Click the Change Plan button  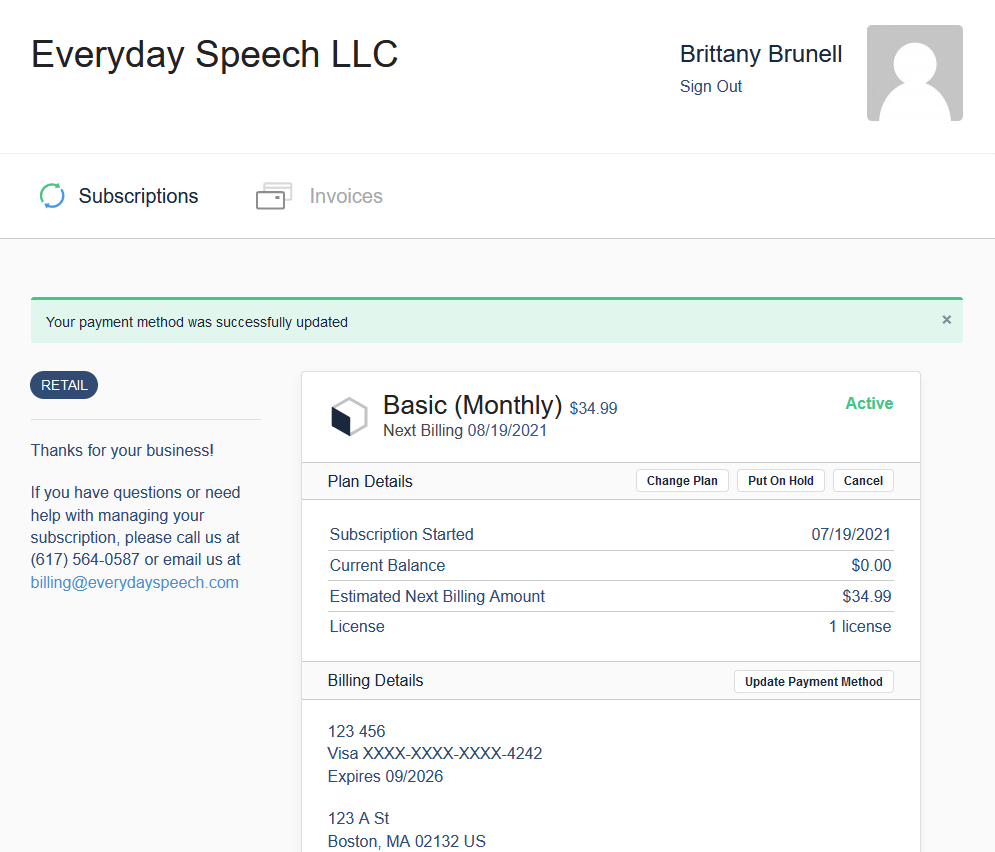(x=682, y=481)
